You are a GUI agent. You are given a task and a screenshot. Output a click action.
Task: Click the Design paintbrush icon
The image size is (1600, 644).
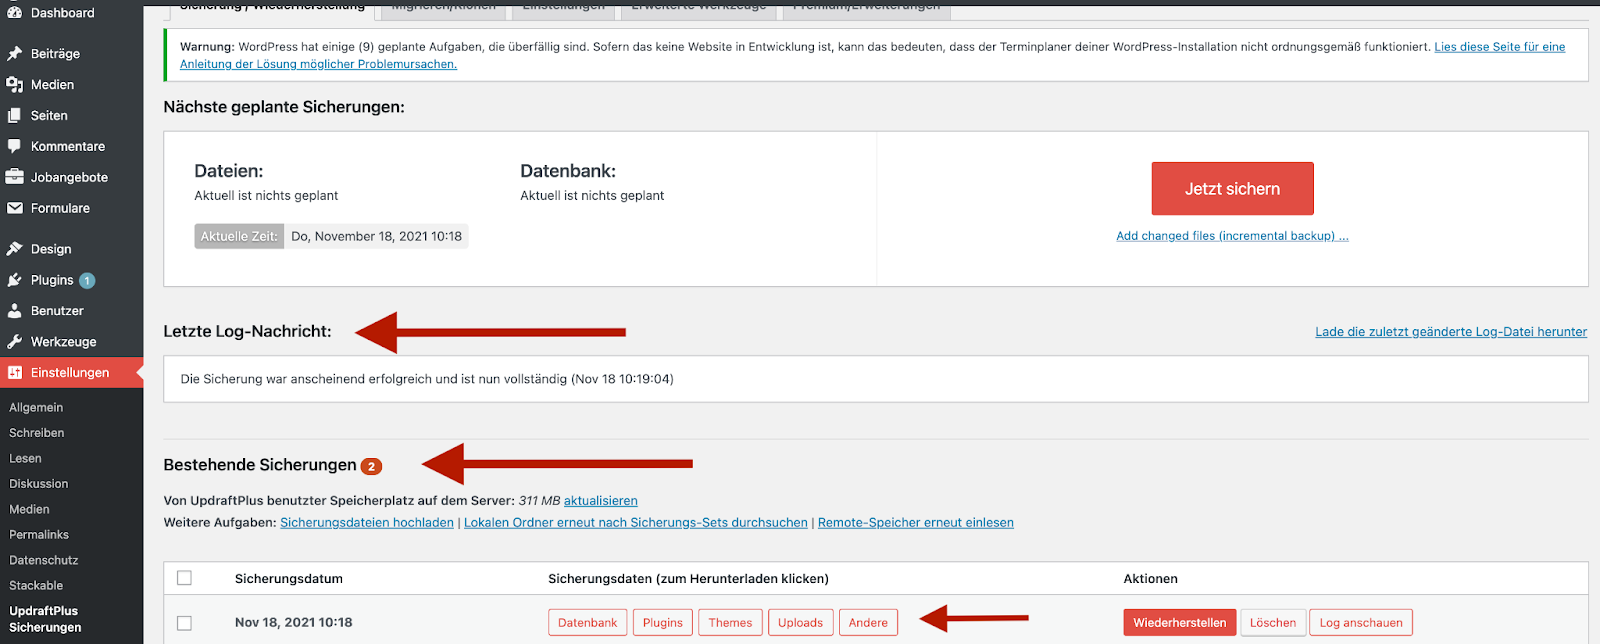(15, 249)
